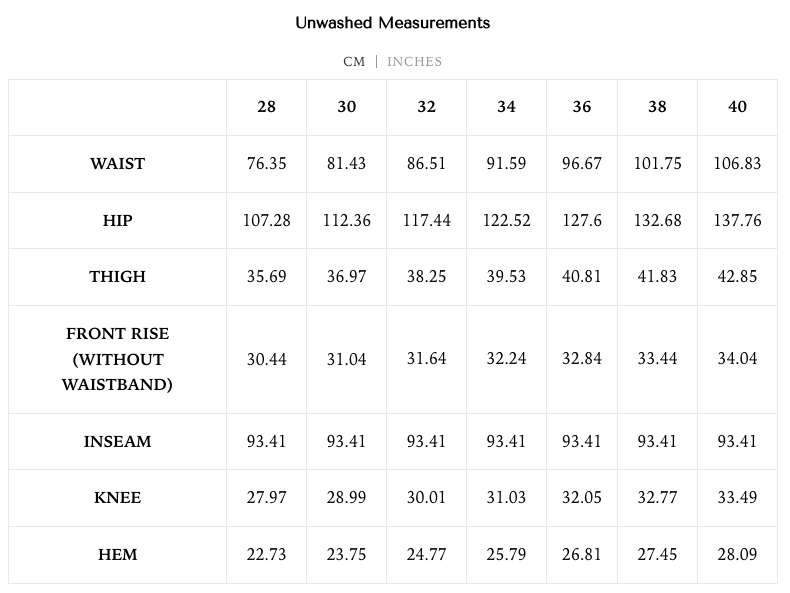Click the size 40 column header
Screen dimensions: 790x593
[737, 107]
